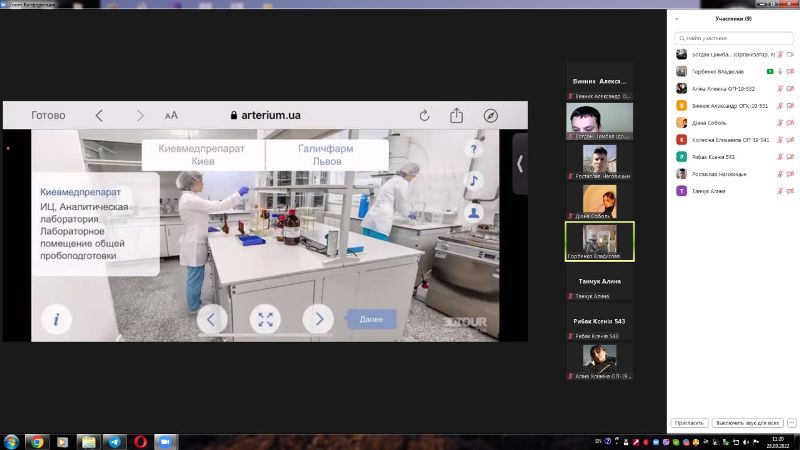Image resolution: width=800 pixels, height=450 pixels.
Task: Open the three-dots more options menu
Action: [x=792, y=423]
